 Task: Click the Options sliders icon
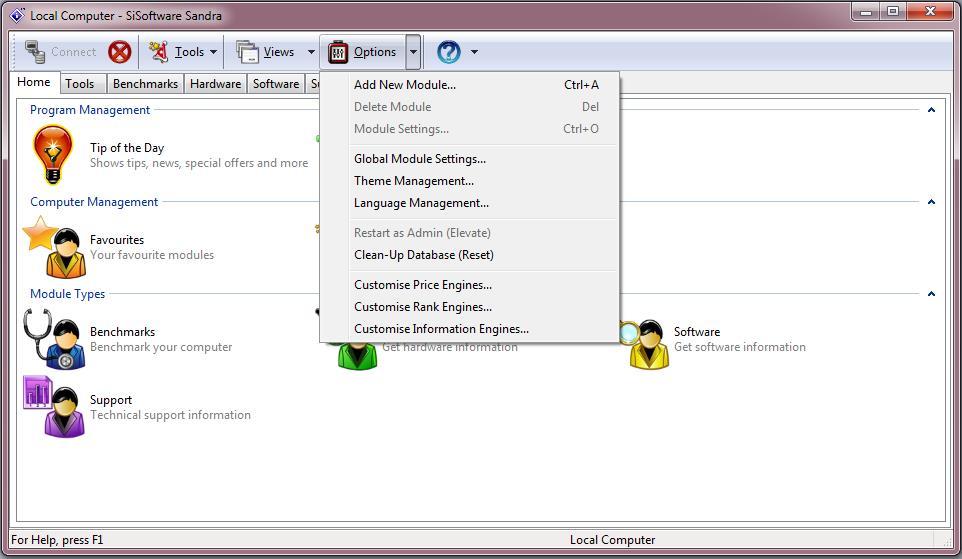pos(337,52)
